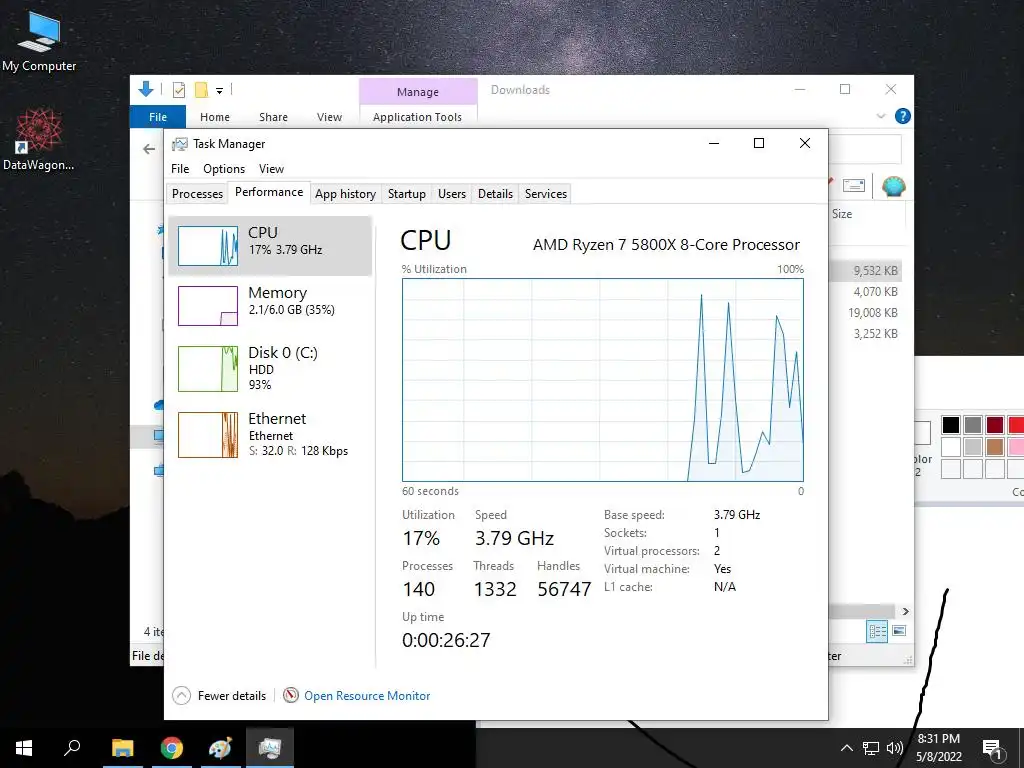The width and height of the screenshot is (1024, 768).
Task: Click the % Utilization CPU graph
Action: pos(603,380)
